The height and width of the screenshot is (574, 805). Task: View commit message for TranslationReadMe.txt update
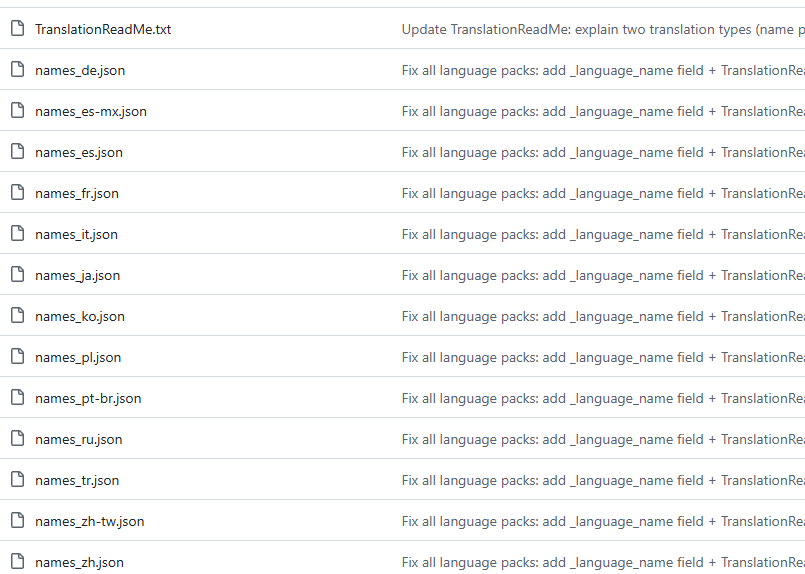[x=603, y=29]
